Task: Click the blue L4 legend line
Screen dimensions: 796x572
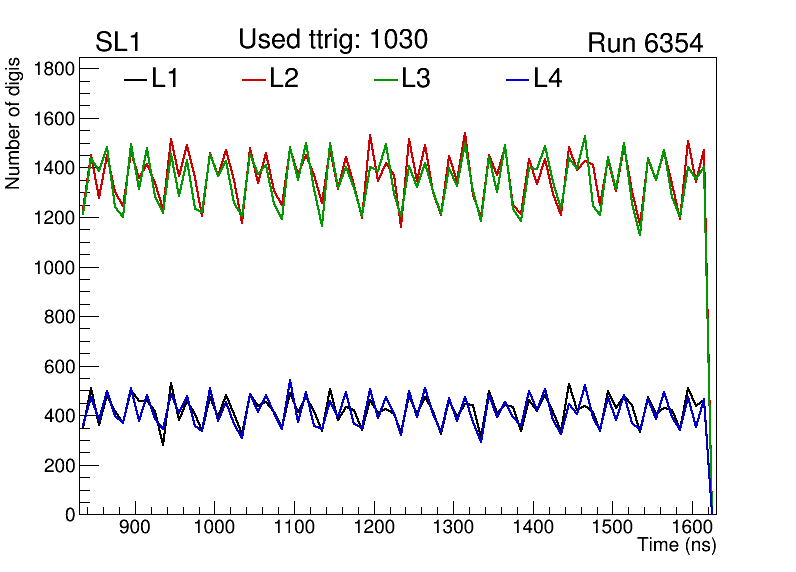Action: coord(516,80)
